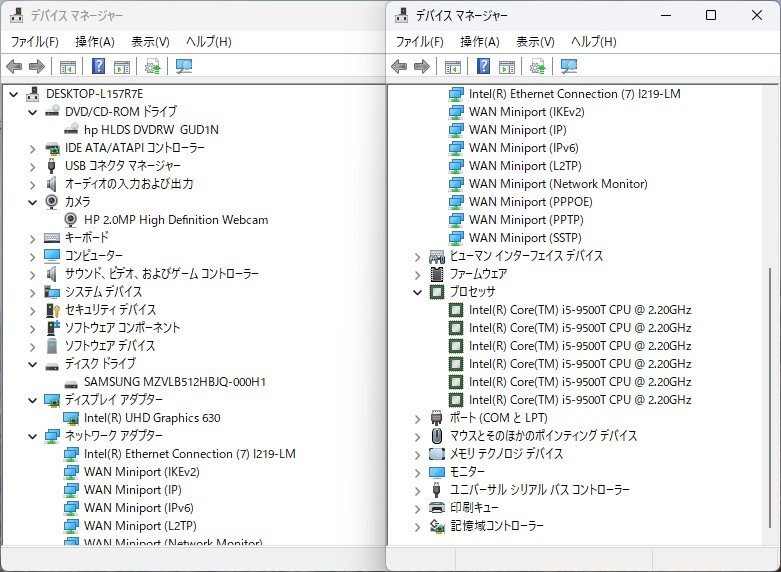Select 記憶域コントローラー in right window

[x=497, y=525]
